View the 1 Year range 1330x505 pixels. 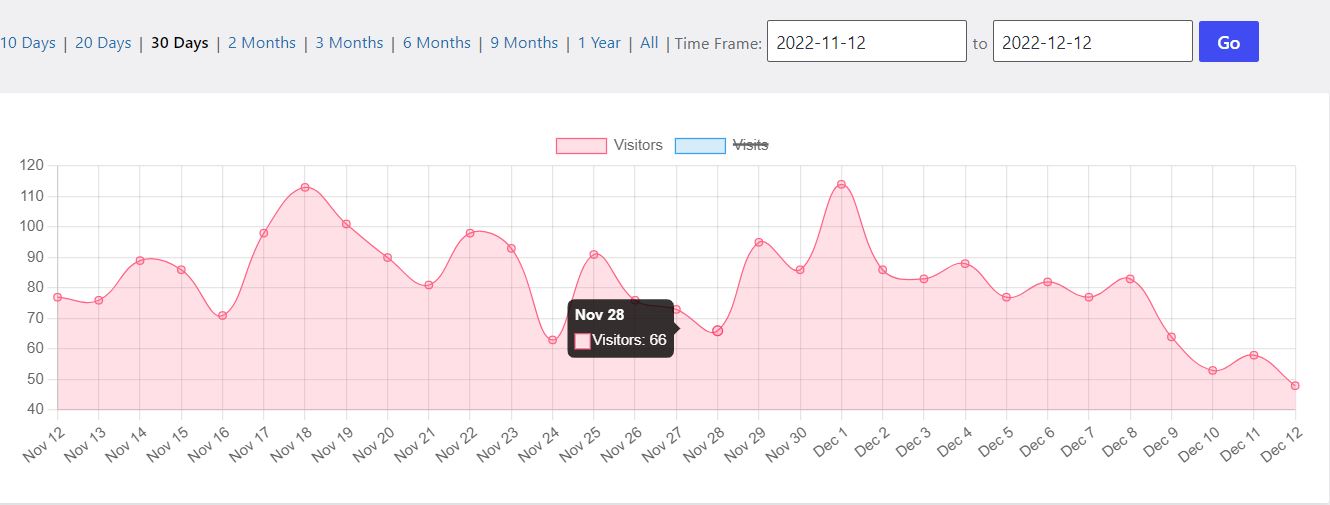click(x=599, y=43)
